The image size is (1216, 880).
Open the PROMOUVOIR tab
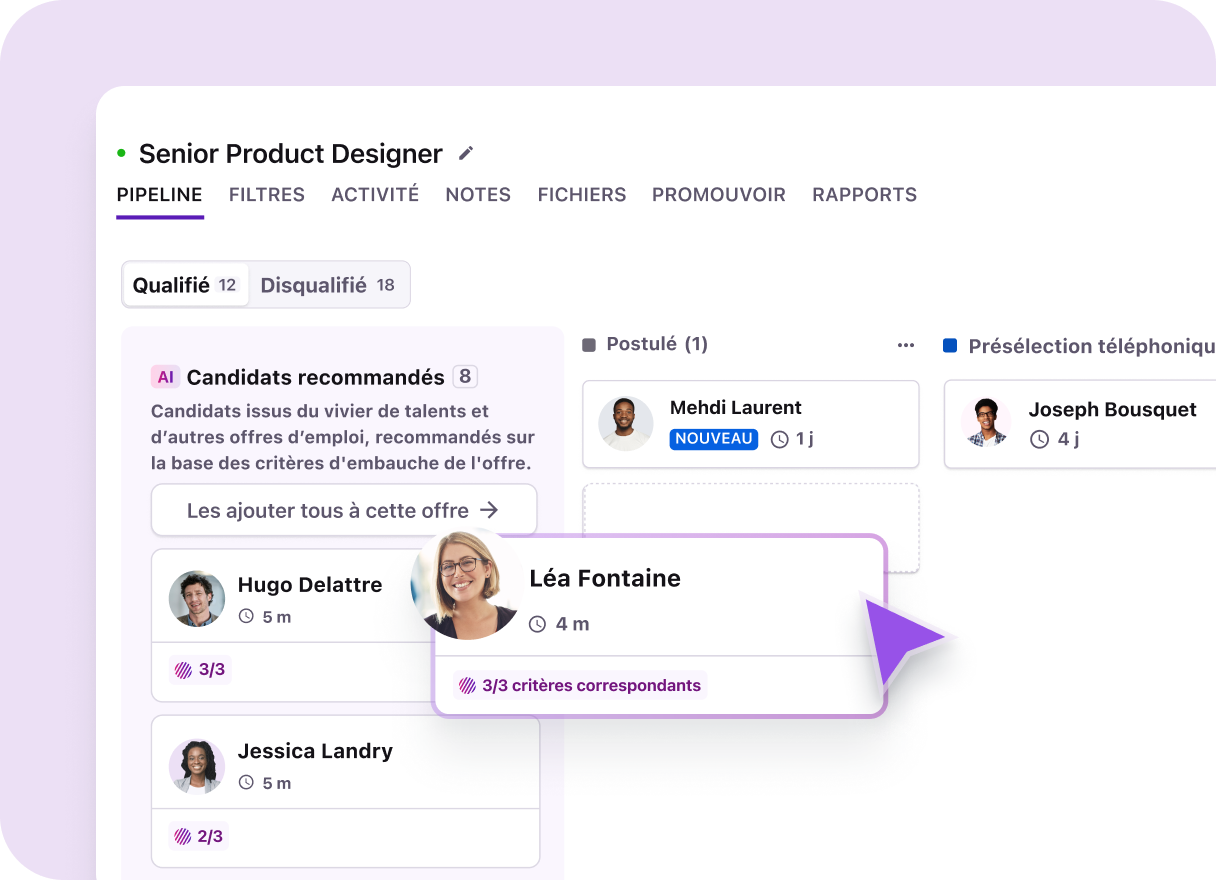point(719,195)
